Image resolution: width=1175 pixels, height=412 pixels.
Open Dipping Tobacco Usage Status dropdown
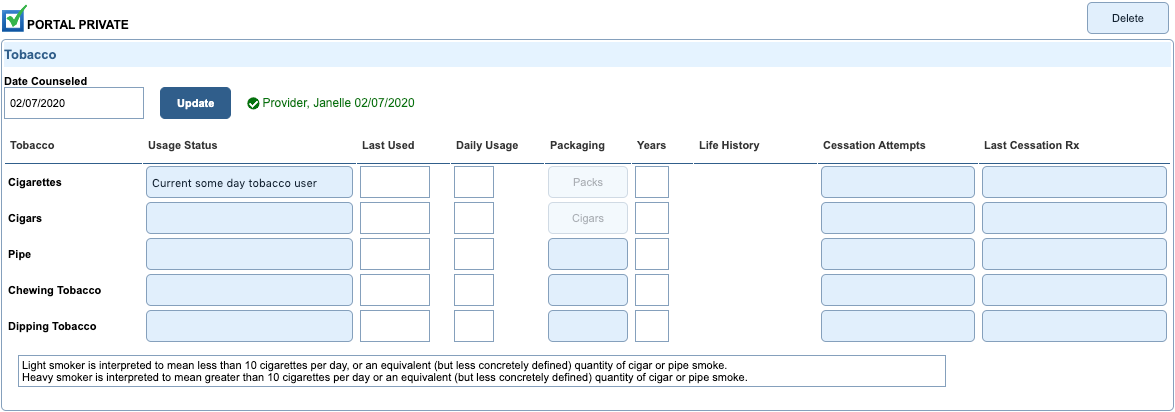coord(249,326)
